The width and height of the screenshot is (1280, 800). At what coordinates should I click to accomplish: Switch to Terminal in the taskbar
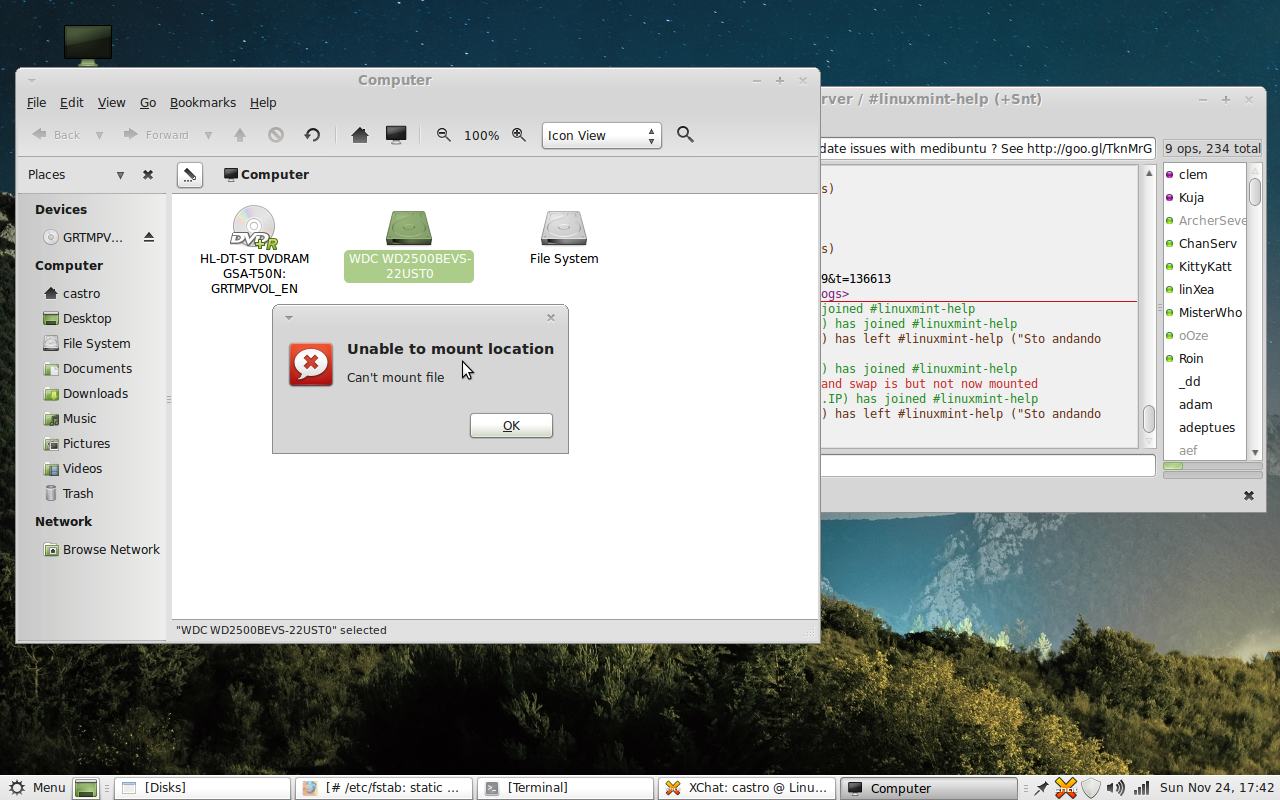(565, 788)
